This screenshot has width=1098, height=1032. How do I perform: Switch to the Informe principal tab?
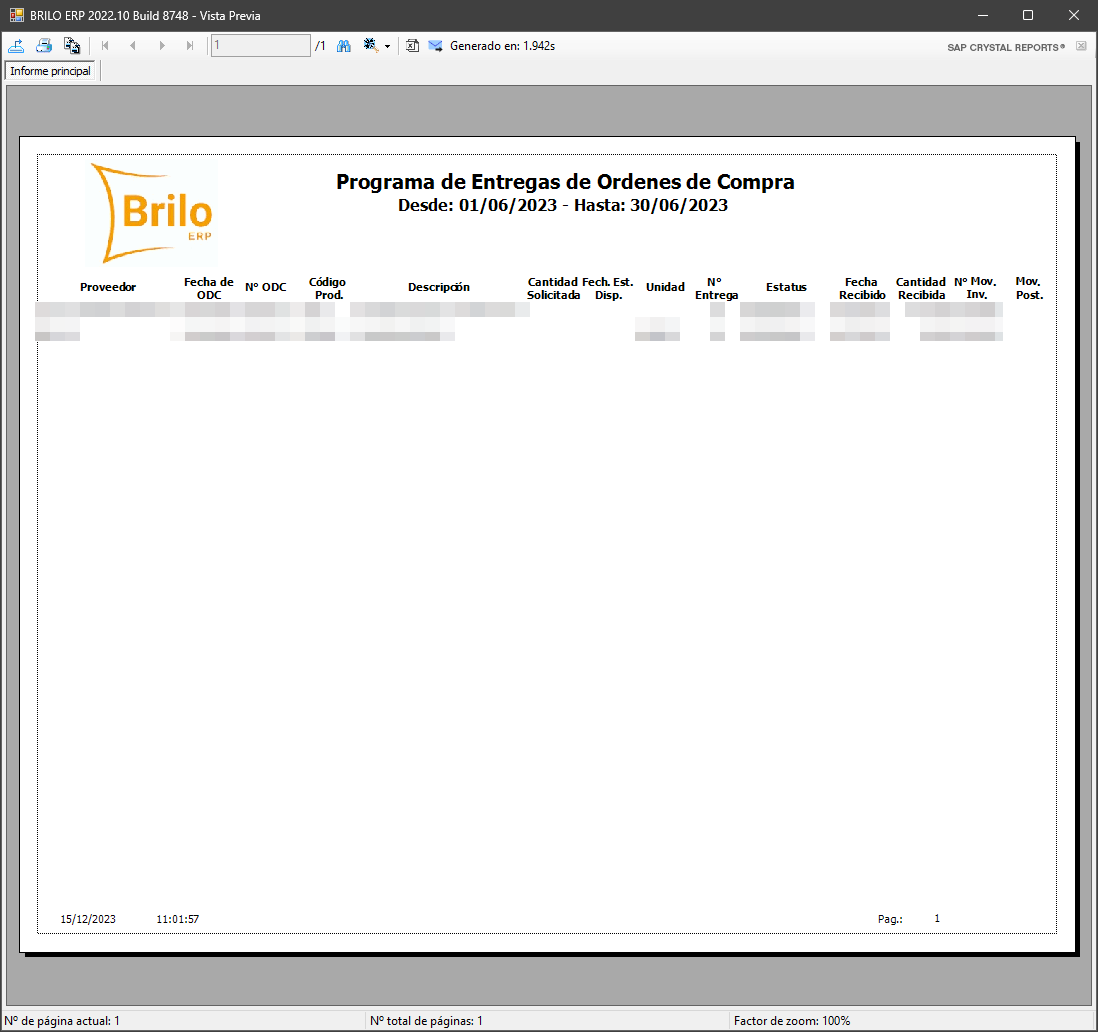[x=50, y=70]
